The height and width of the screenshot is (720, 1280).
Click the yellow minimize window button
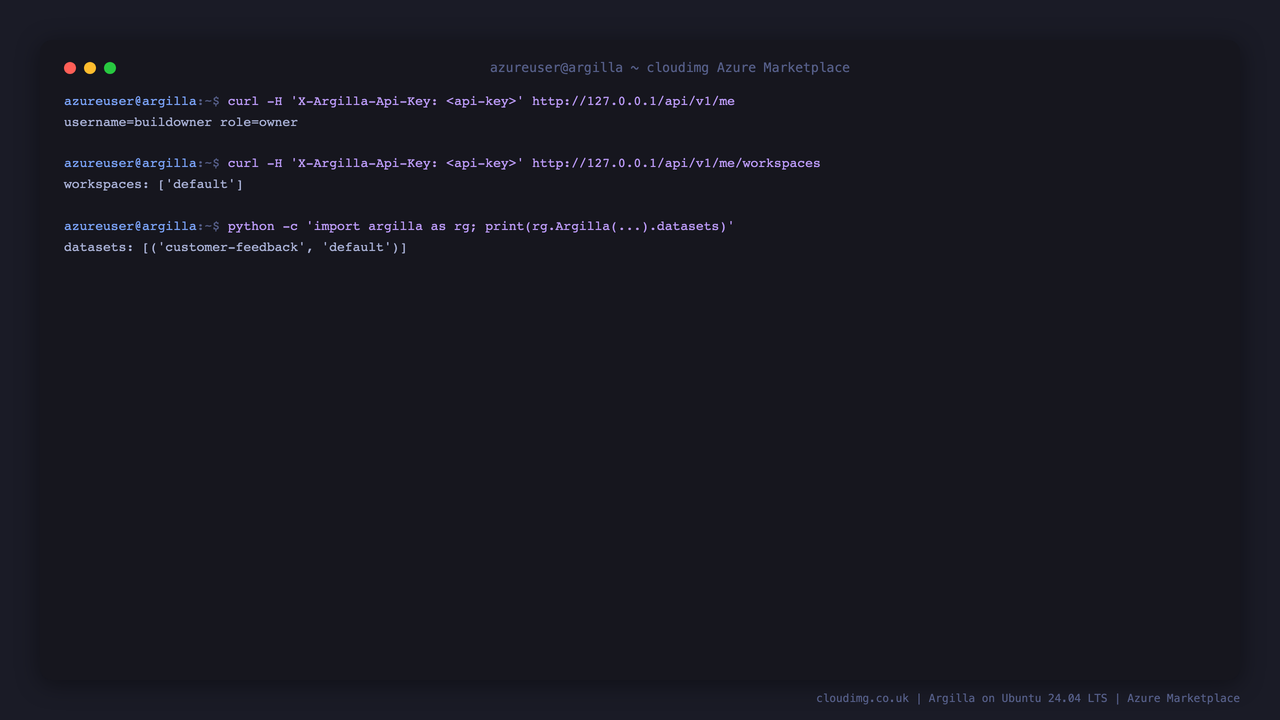pos(90,68)
